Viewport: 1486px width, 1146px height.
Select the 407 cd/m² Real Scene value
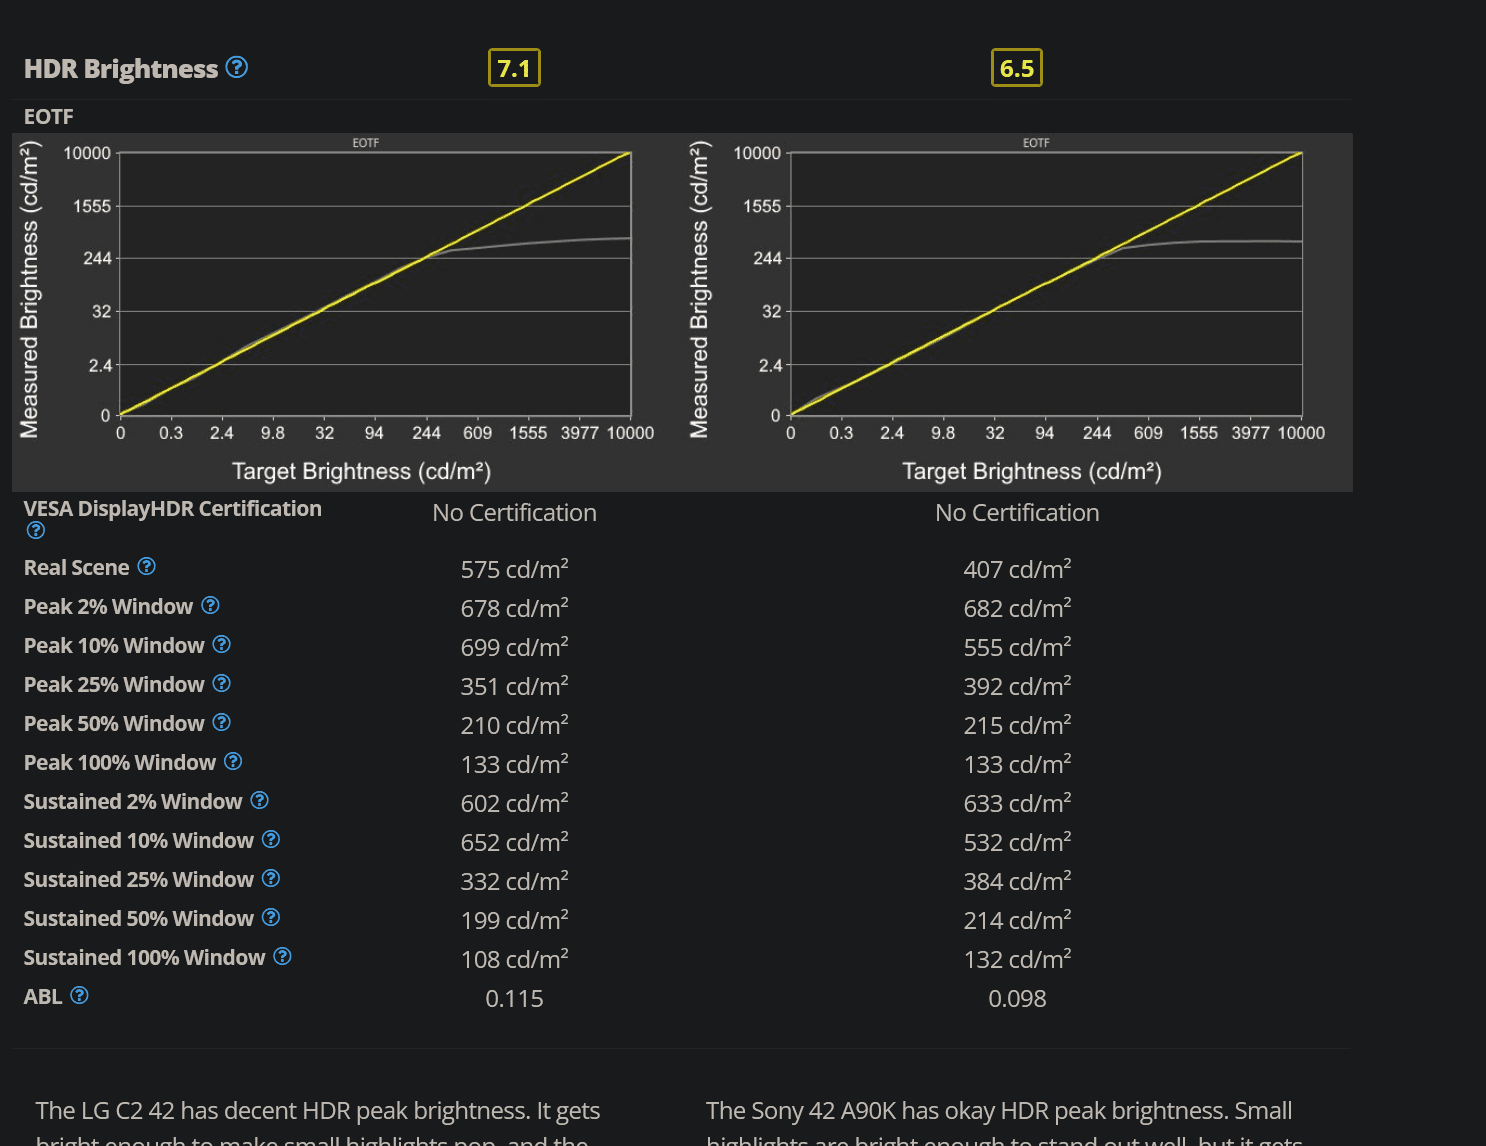pyautogui.click(x=1017, y=569)
